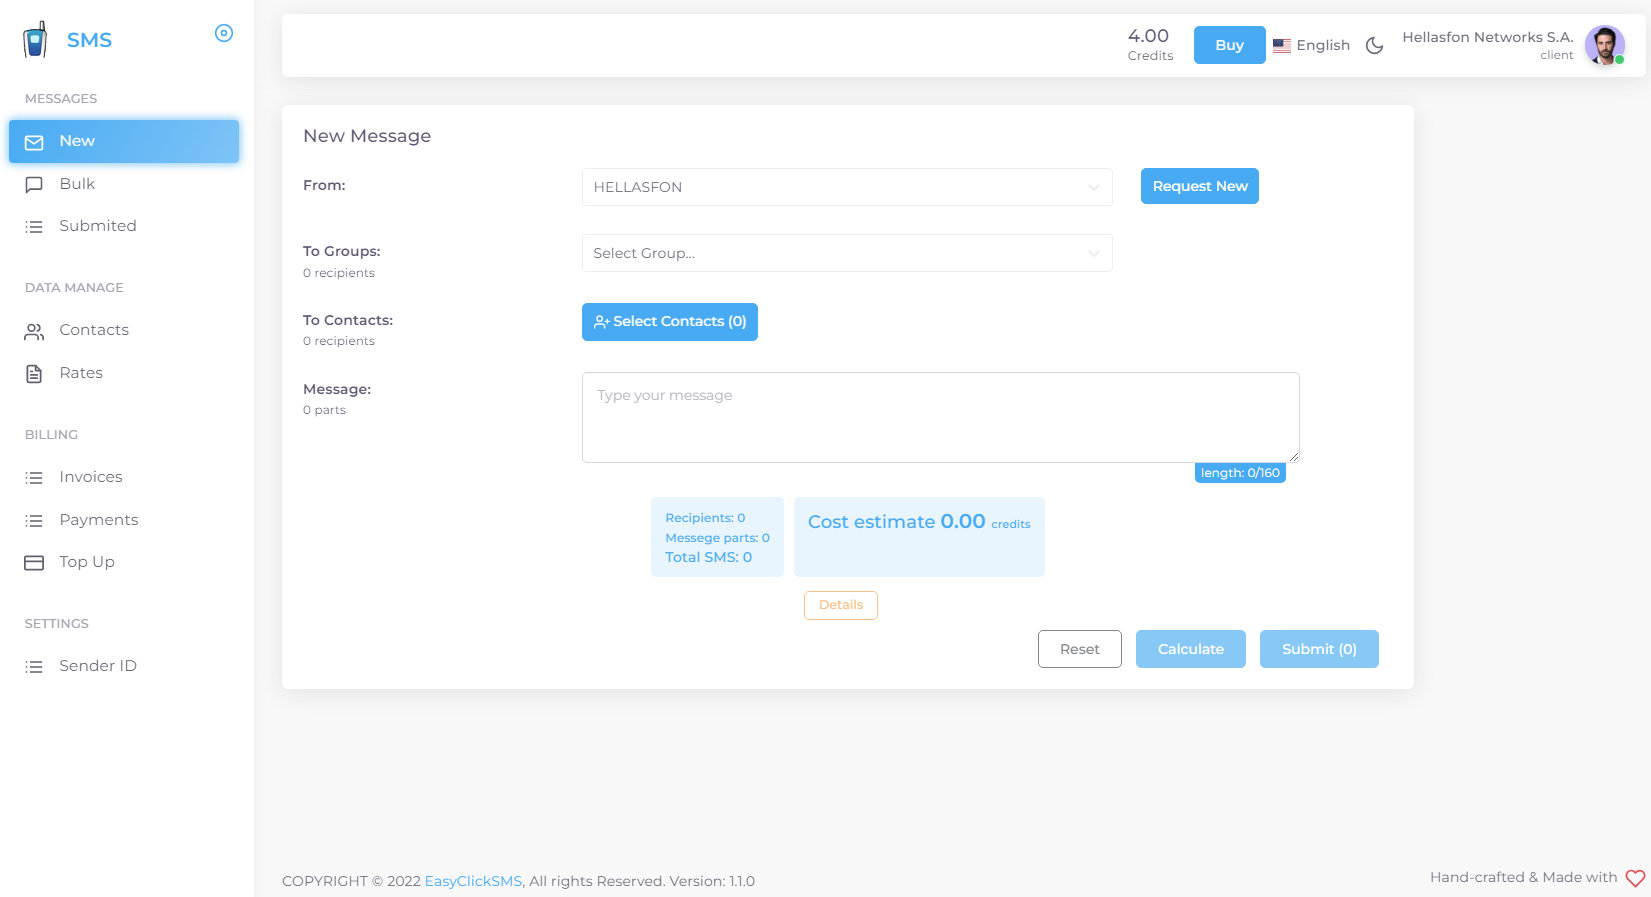The height and width of the screenshot is (897, 1651).
Task: Open the Bulk messages menu item
Action: click(124, 184)
